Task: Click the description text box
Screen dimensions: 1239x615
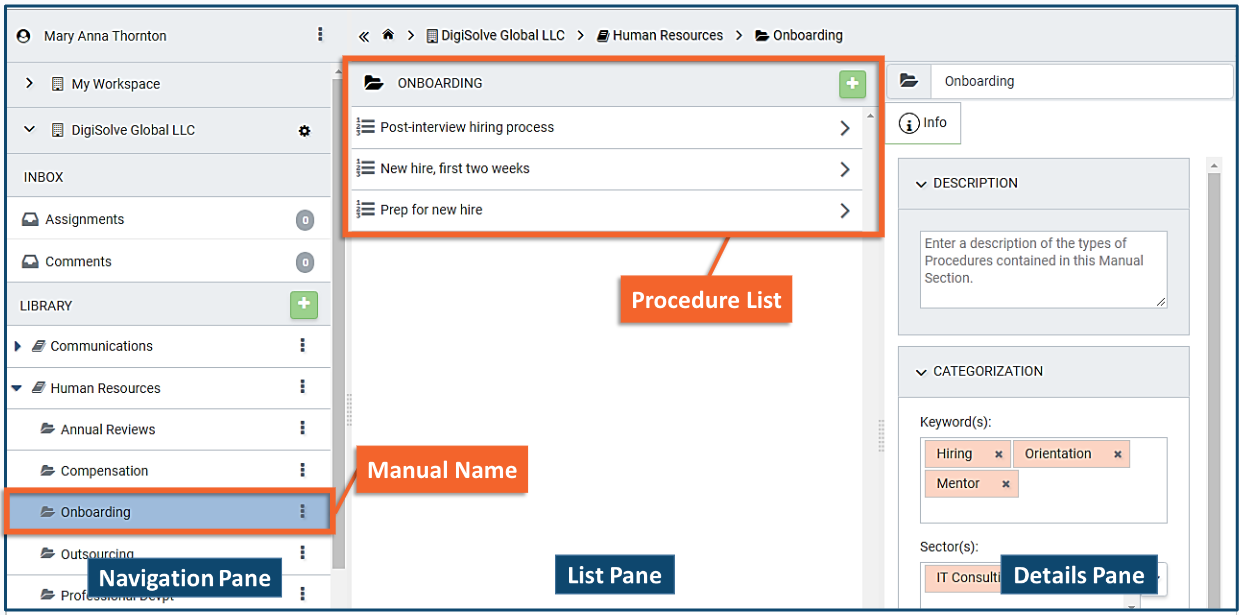Action: pos(1043,269)
